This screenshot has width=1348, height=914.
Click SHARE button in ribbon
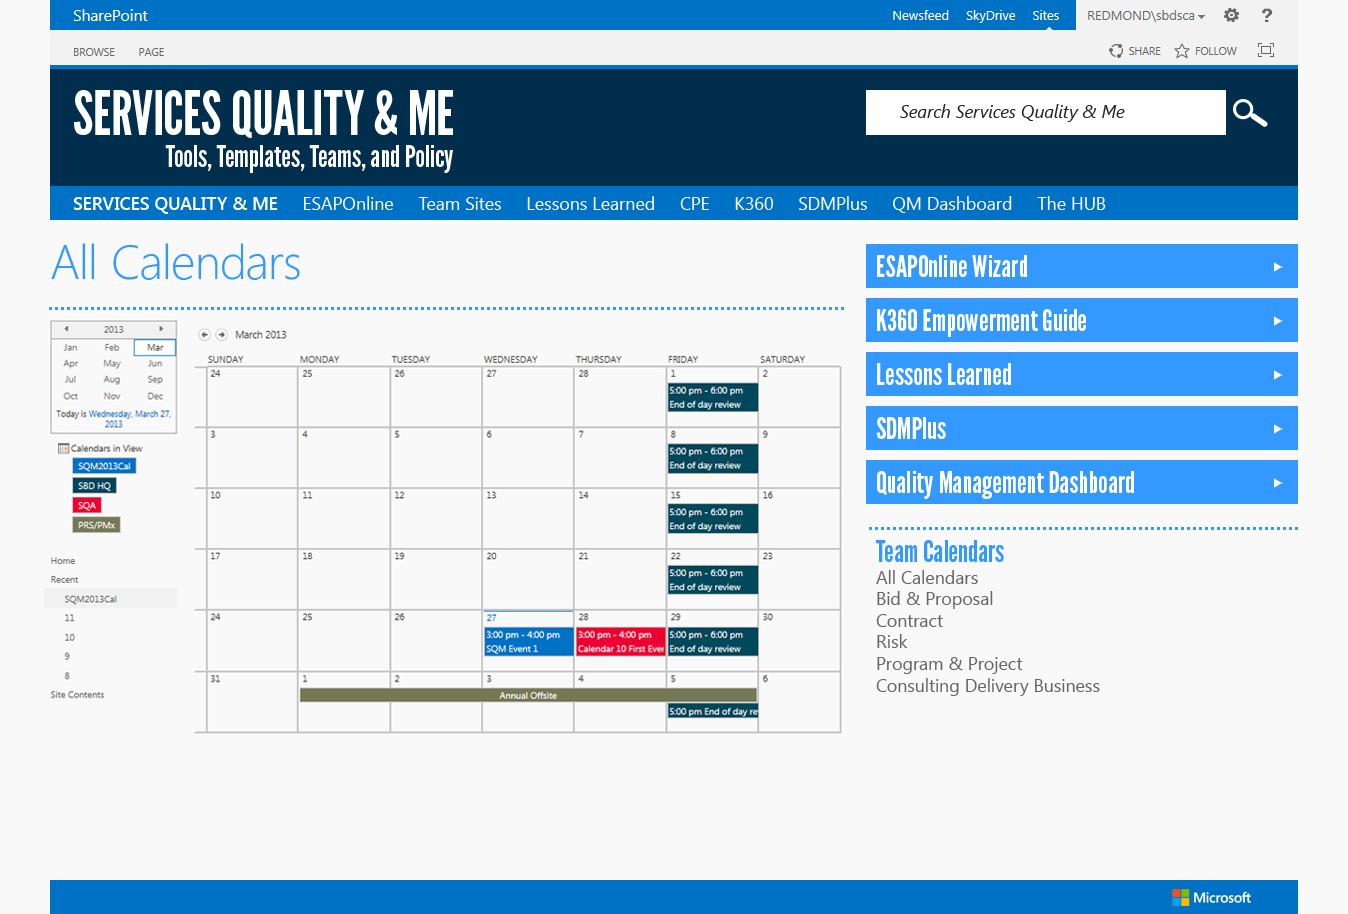[1135, 51]
